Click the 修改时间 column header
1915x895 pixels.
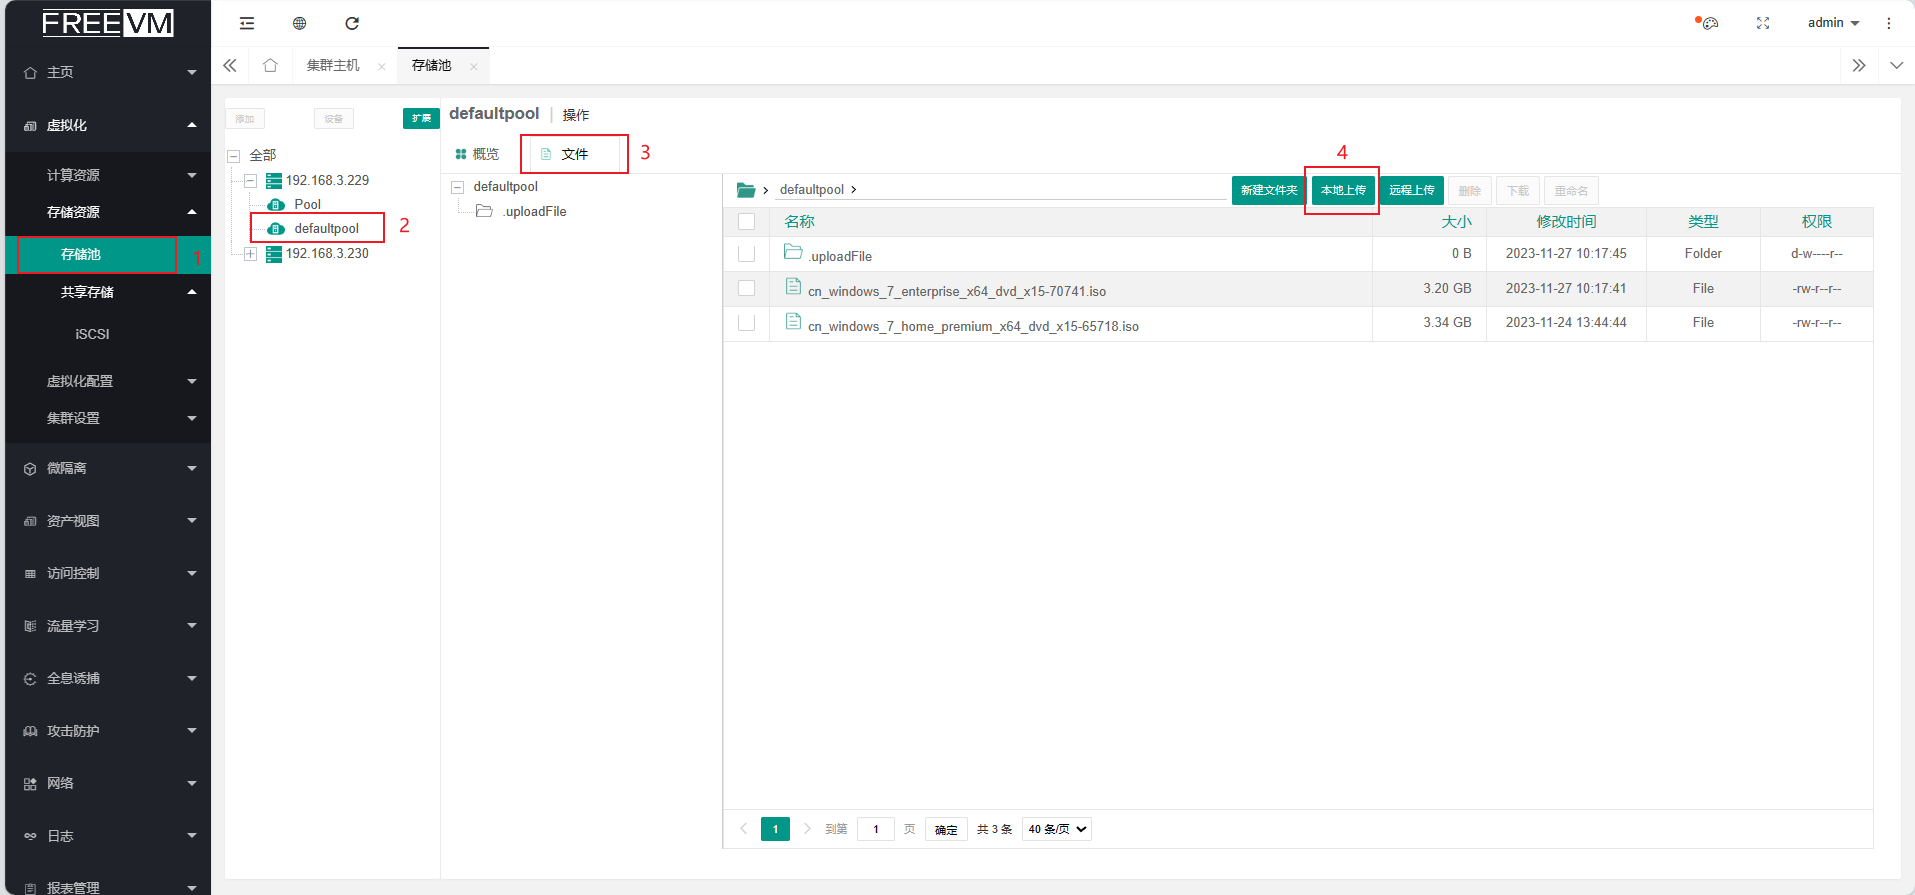click(x=1566, y=222)
